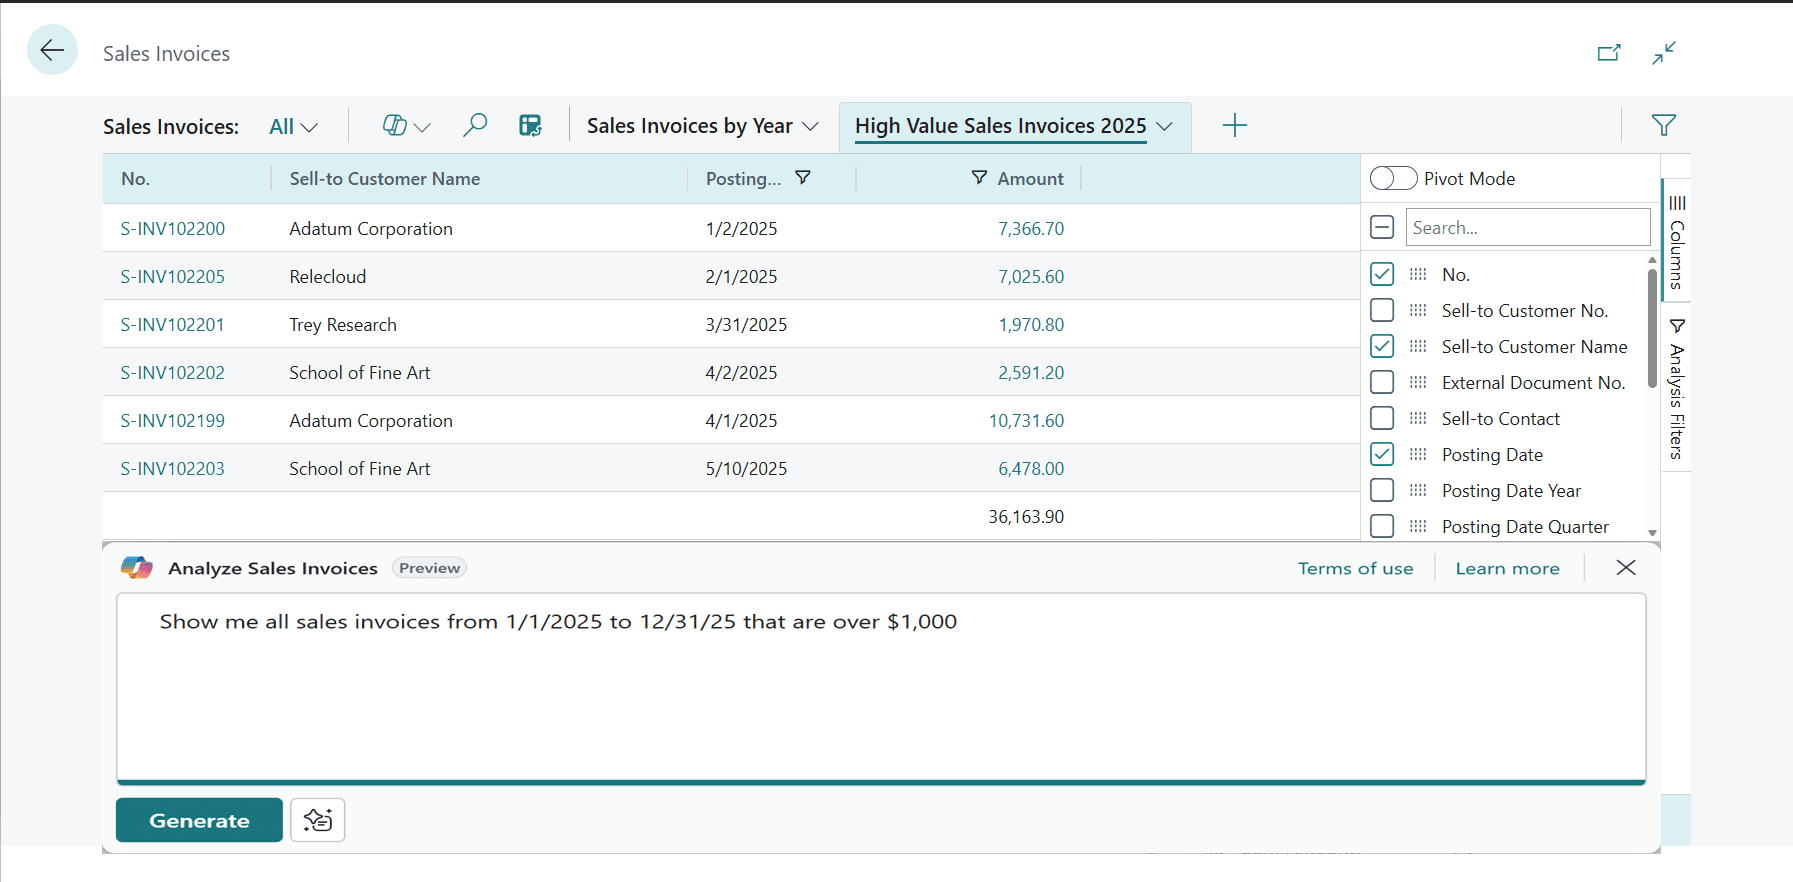
Task: Click the Generate button
Action: tap(199, 820)
